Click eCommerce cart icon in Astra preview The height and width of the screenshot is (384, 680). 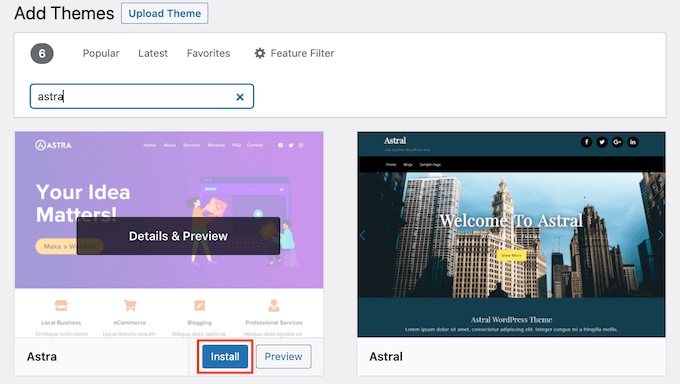coord(130,305)
